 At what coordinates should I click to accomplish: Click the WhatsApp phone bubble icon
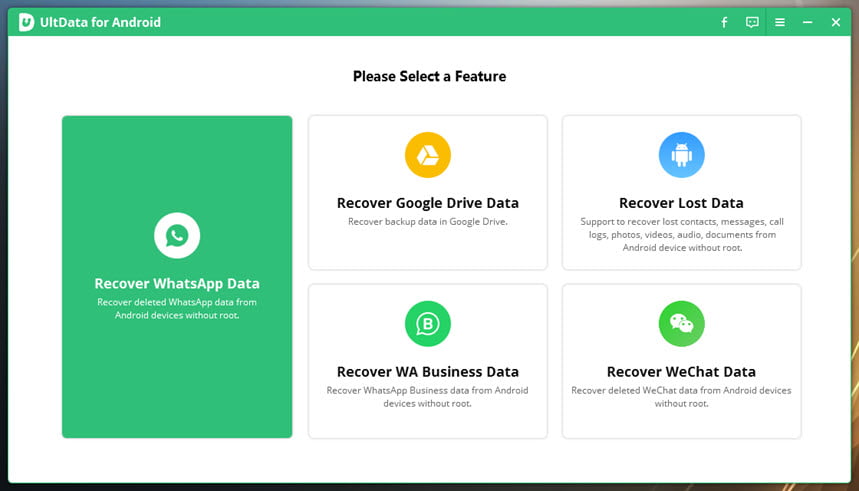[x=177, y=236]
